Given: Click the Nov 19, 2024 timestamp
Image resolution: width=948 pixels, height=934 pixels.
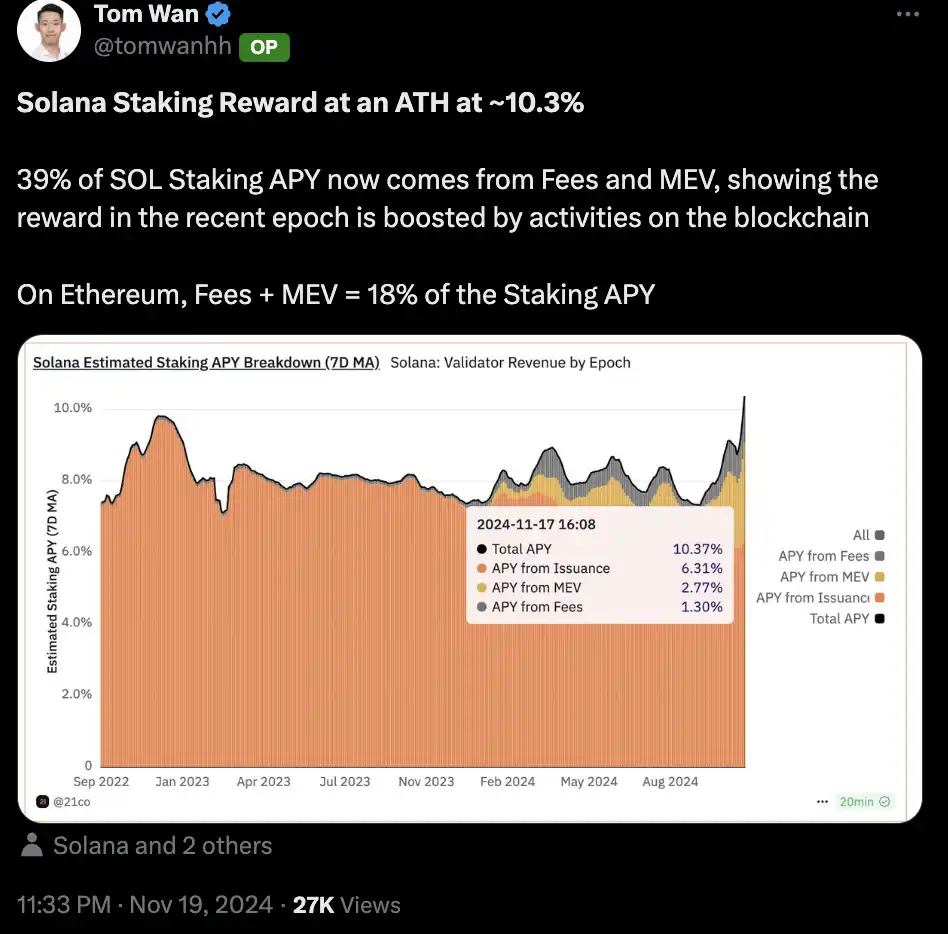Looking at the screenshot, I should [201, 905].
